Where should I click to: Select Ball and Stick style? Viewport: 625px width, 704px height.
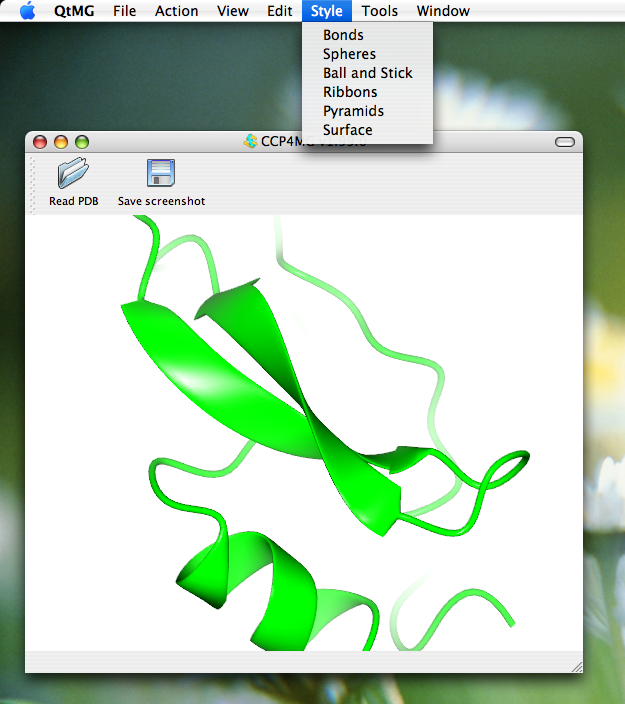[x=367, y=73]
